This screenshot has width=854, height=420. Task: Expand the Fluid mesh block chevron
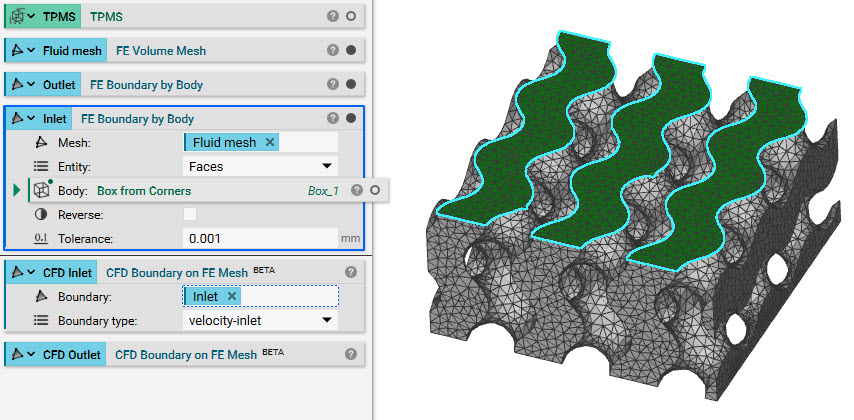pos(32,50)
